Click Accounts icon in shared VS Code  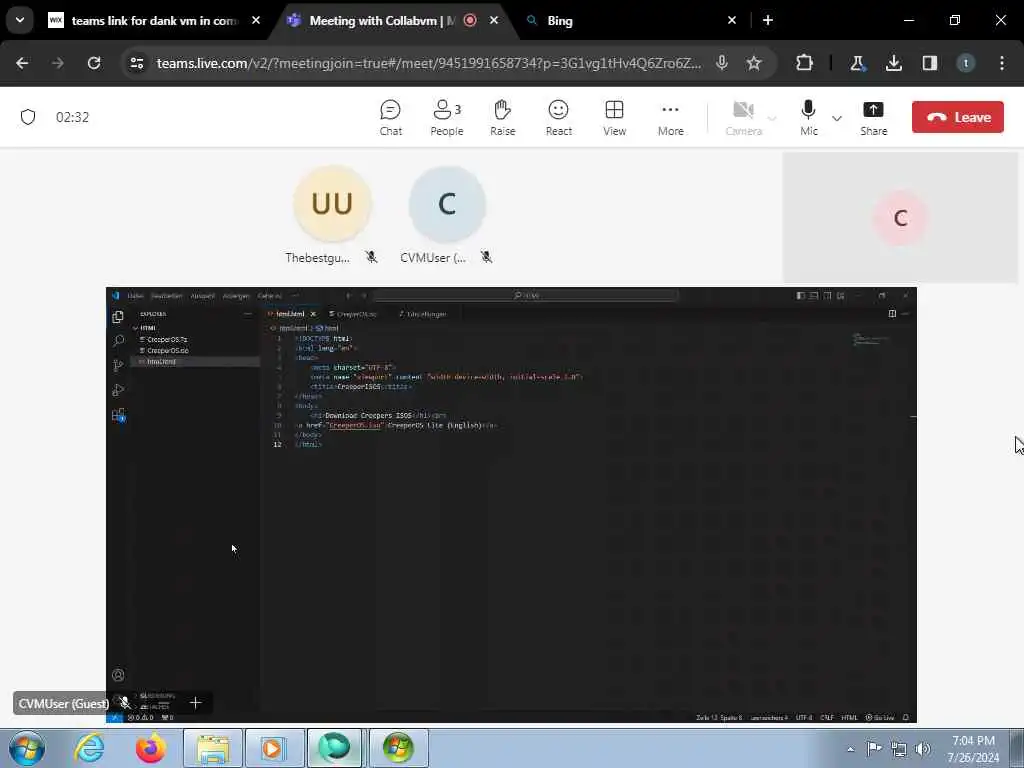point(118,675)
